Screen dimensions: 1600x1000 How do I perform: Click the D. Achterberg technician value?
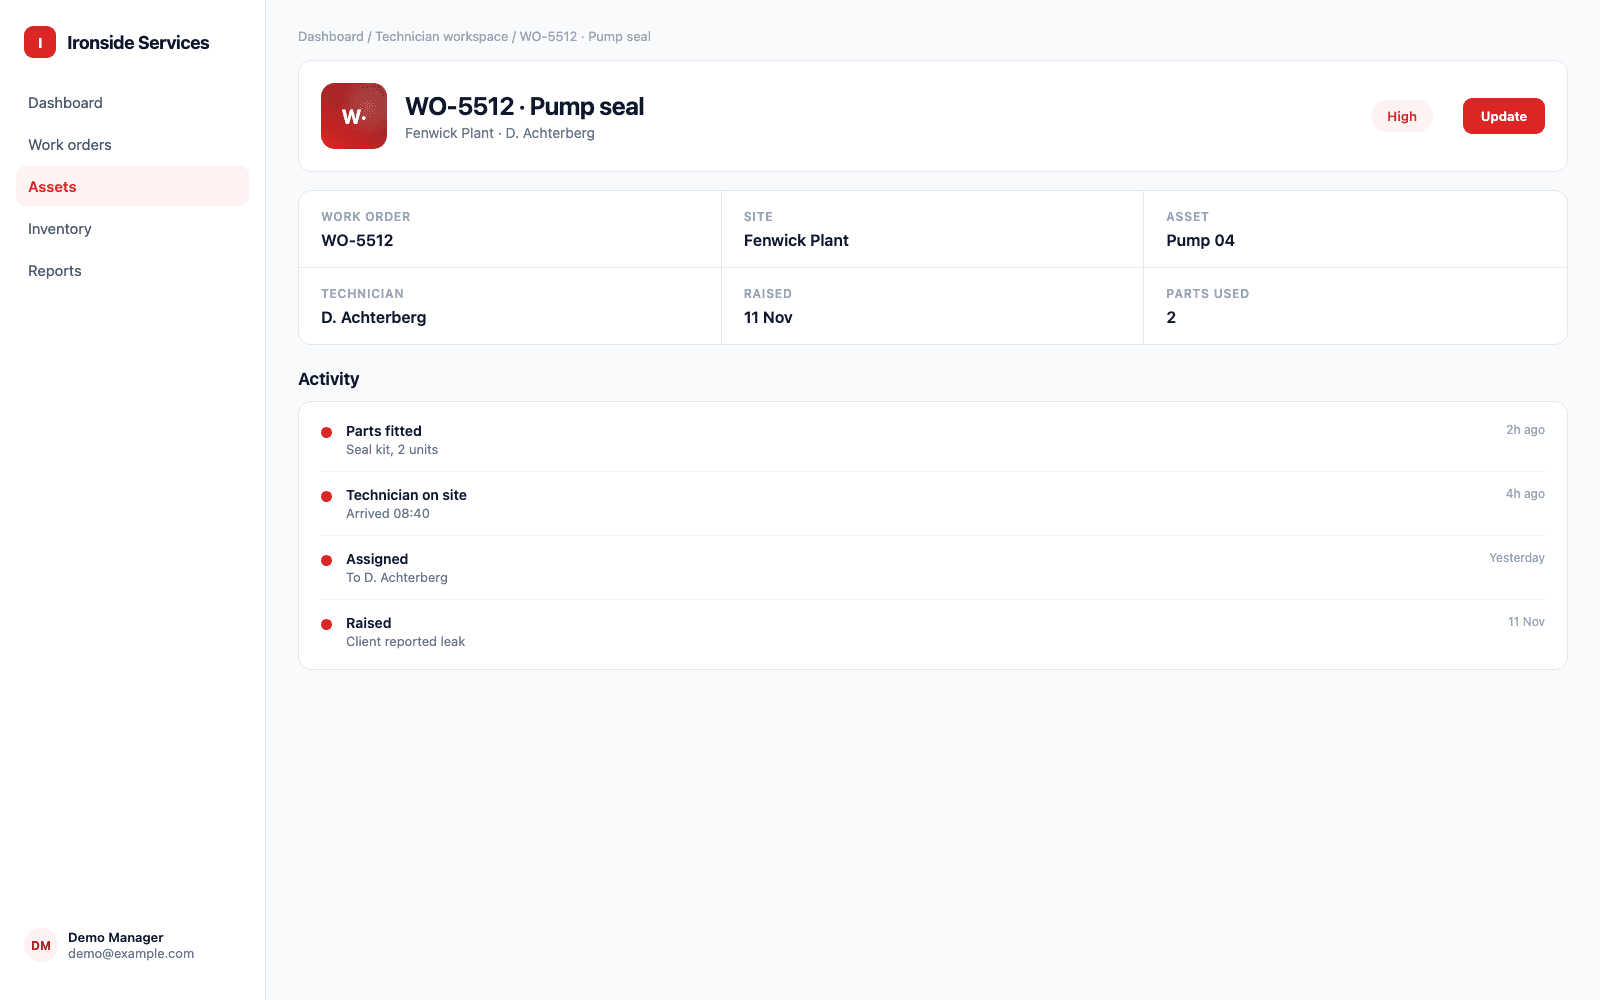click(x=373, y=317)
